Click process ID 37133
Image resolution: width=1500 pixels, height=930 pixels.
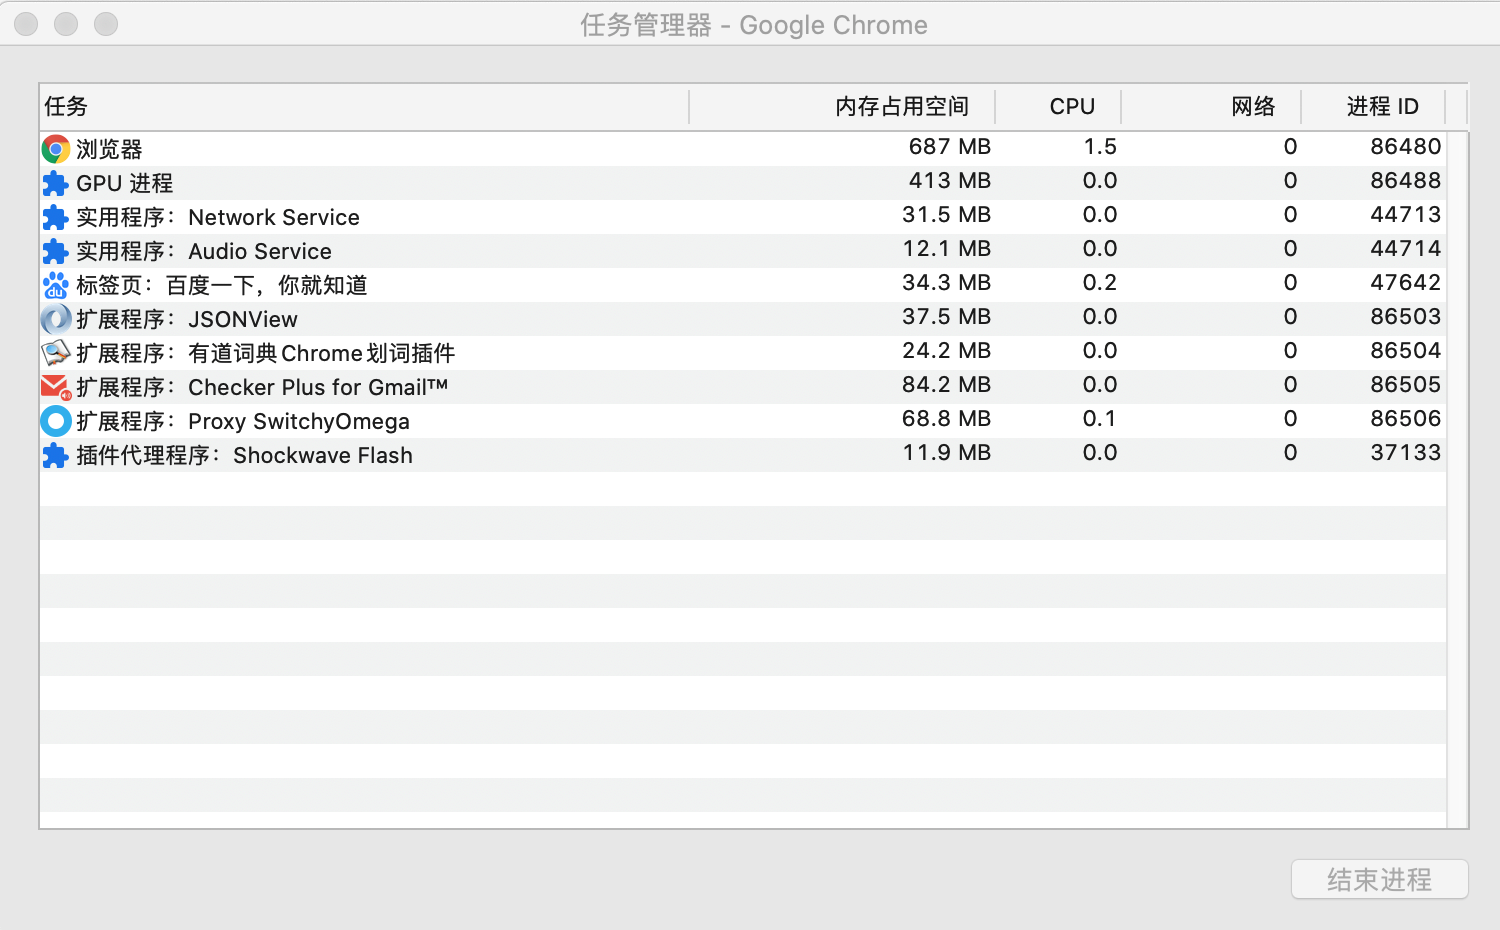1406,453
